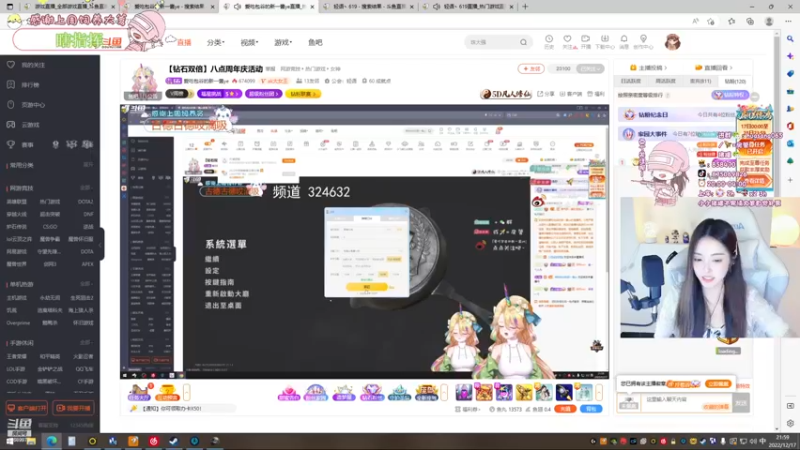Click the site search input field
This screenshot has width=800, height=450.
click(x=492, y=42)
